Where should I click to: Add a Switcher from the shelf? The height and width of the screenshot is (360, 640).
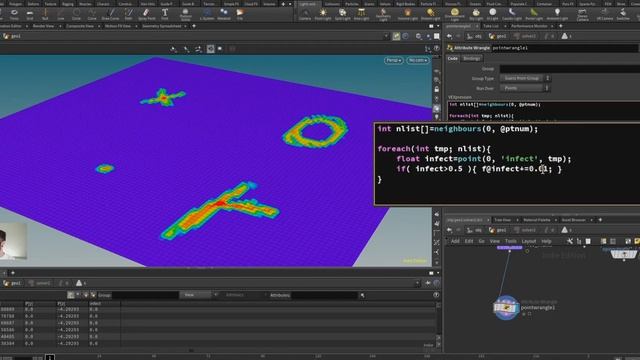click(623, 14)
